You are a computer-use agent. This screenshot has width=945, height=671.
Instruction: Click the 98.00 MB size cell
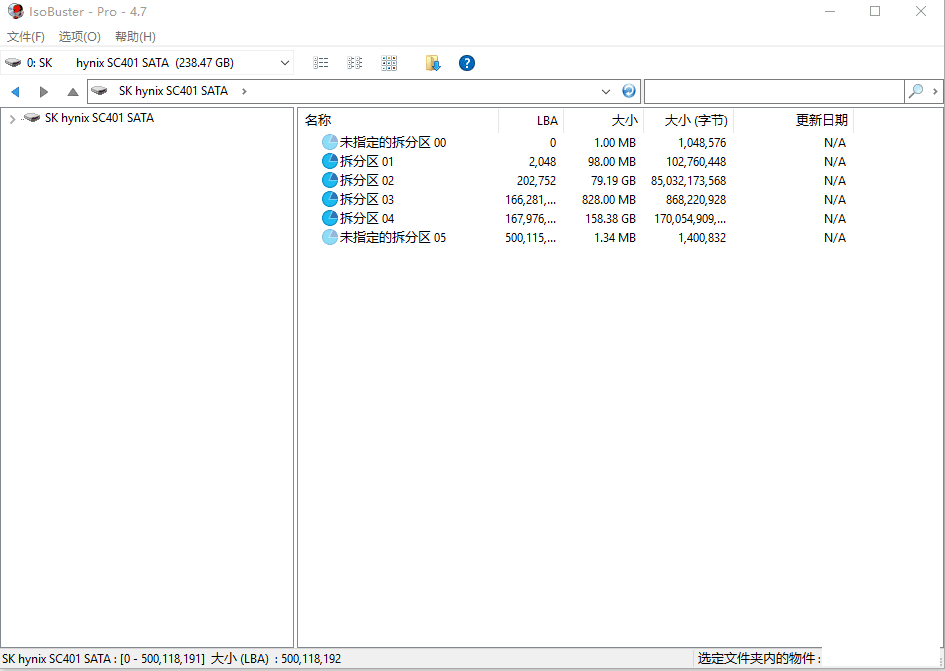pos(612,162)
